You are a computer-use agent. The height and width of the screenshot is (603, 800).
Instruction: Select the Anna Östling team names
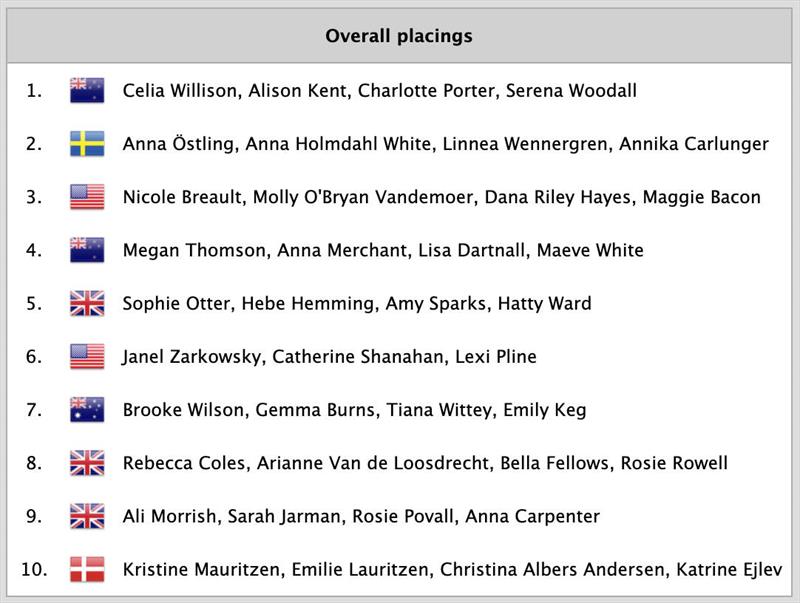(445, 144)
